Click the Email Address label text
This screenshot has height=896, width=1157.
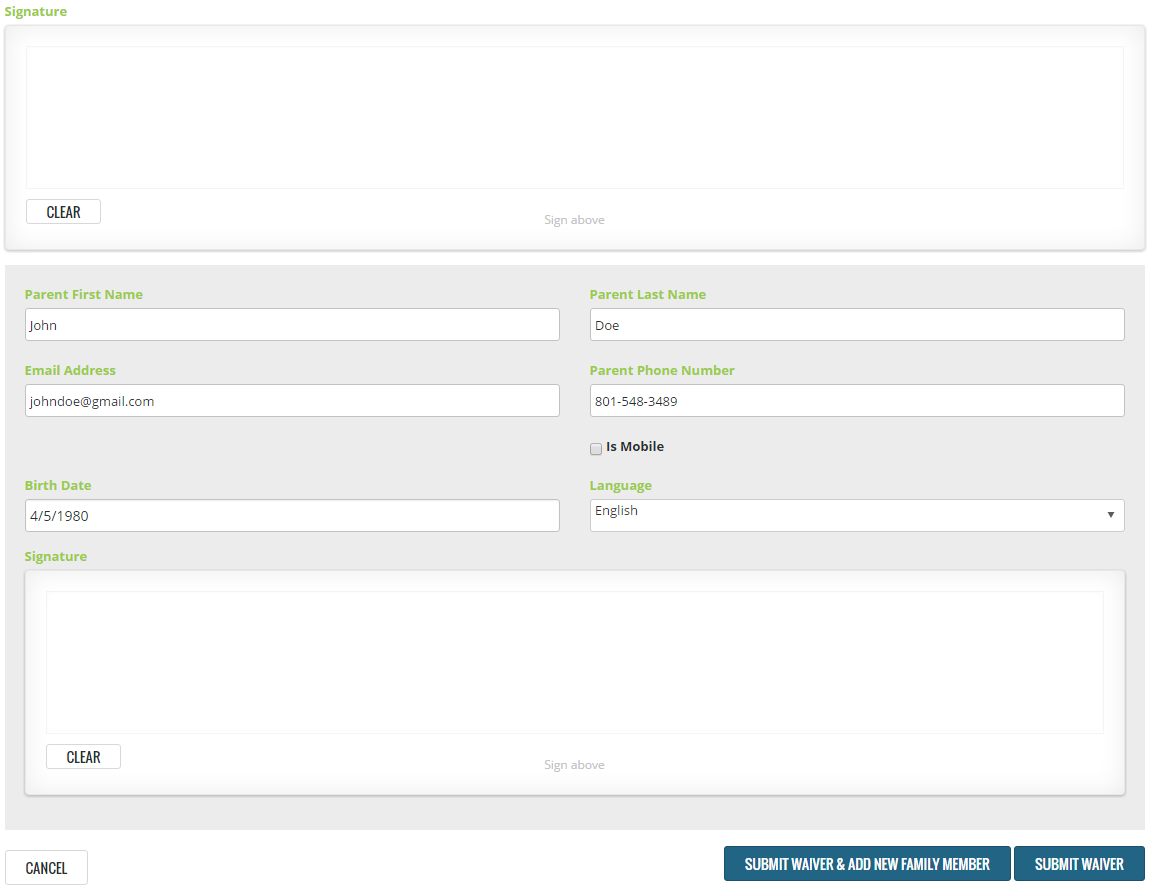(70, 371)
